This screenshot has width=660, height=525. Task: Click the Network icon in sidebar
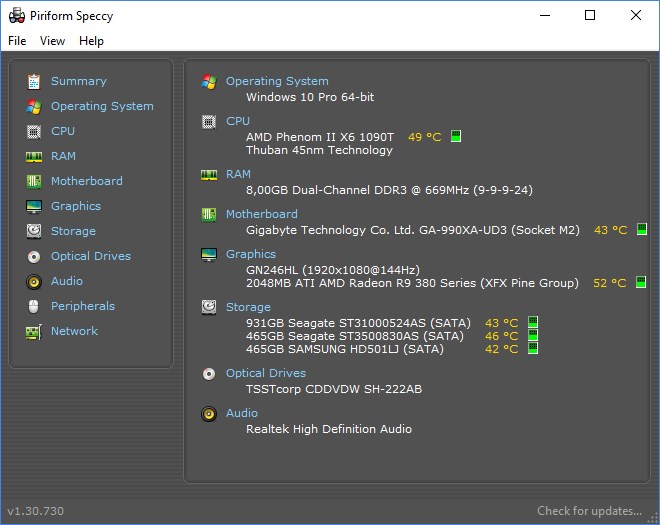[34, 331]
